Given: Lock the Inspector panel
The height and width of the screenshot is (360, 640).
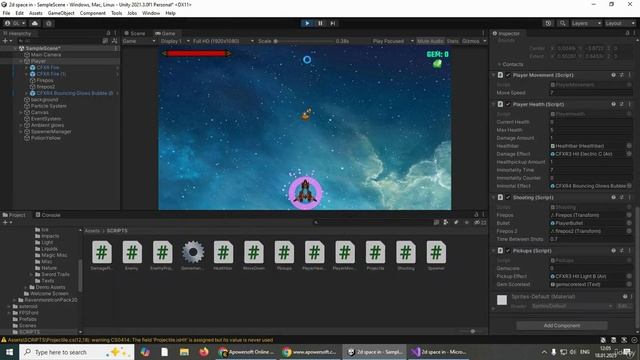Looking at the screenshot, I should [627, 33].
